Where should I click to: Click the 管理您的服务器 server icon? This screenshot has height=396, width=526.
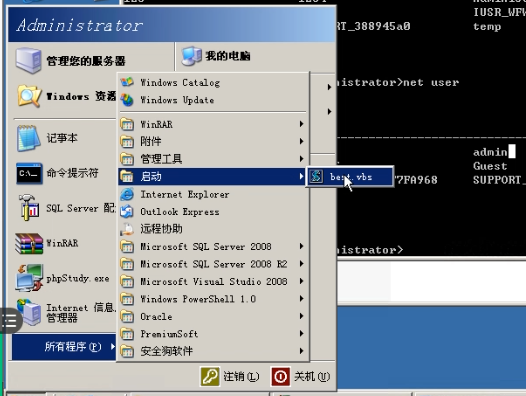[x=29, y=60]
